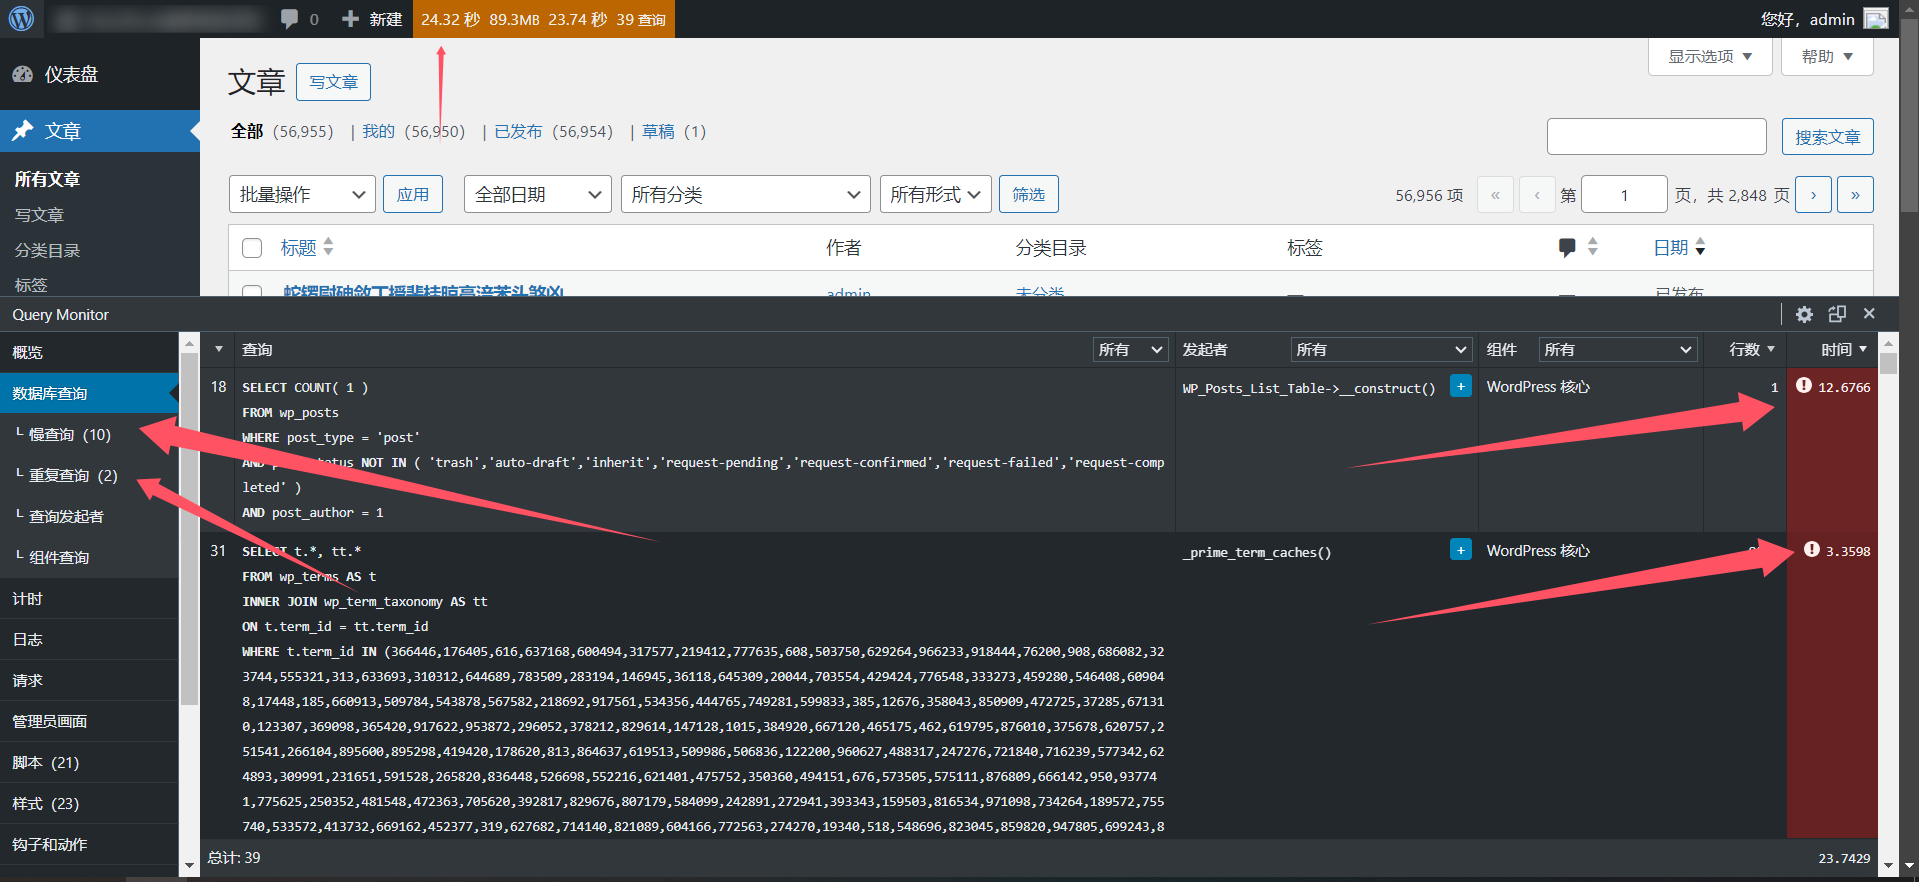Open Scripts (21) tab
Screen dimensions: 1919x882
(x=89, y=762)
